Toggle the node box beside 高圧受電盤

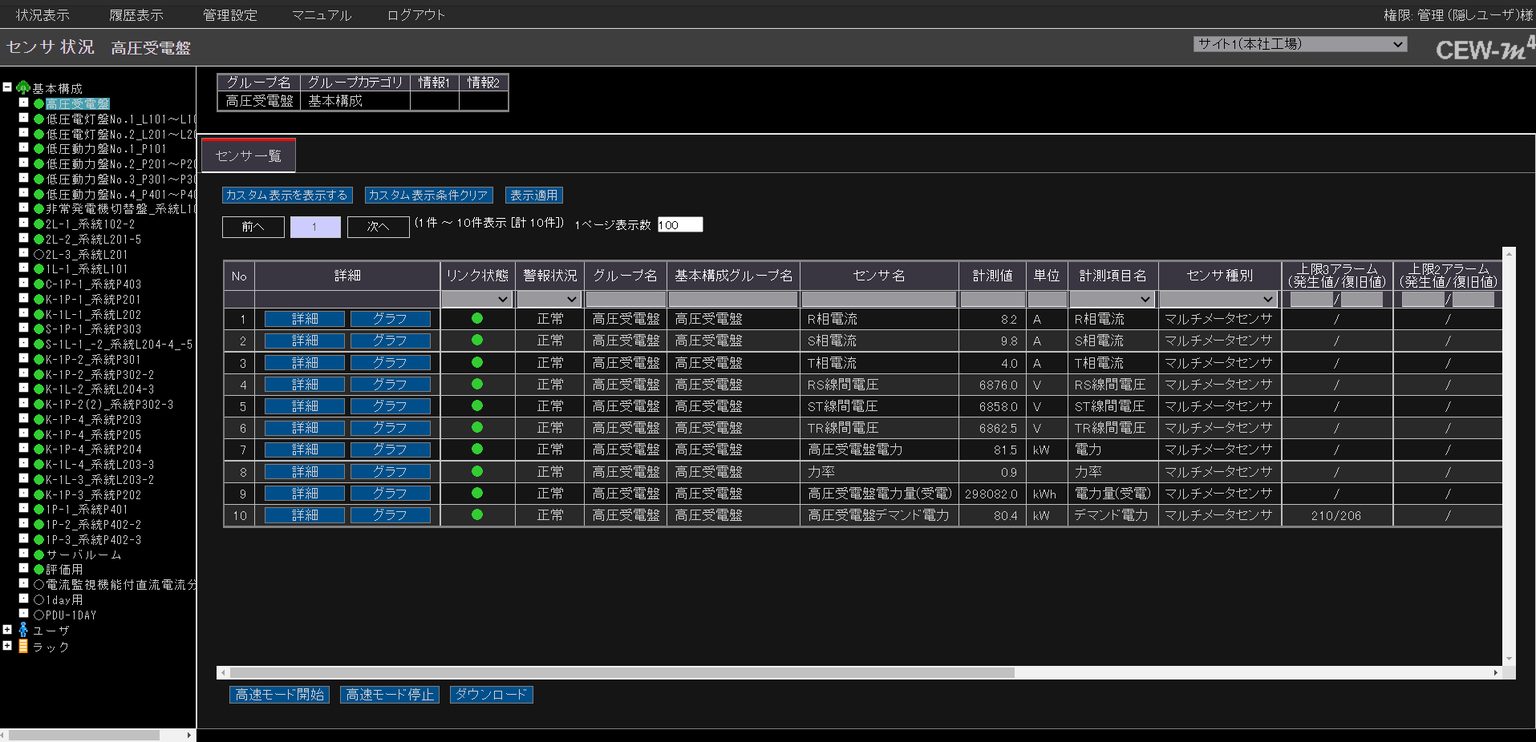[x=23, y=103]
